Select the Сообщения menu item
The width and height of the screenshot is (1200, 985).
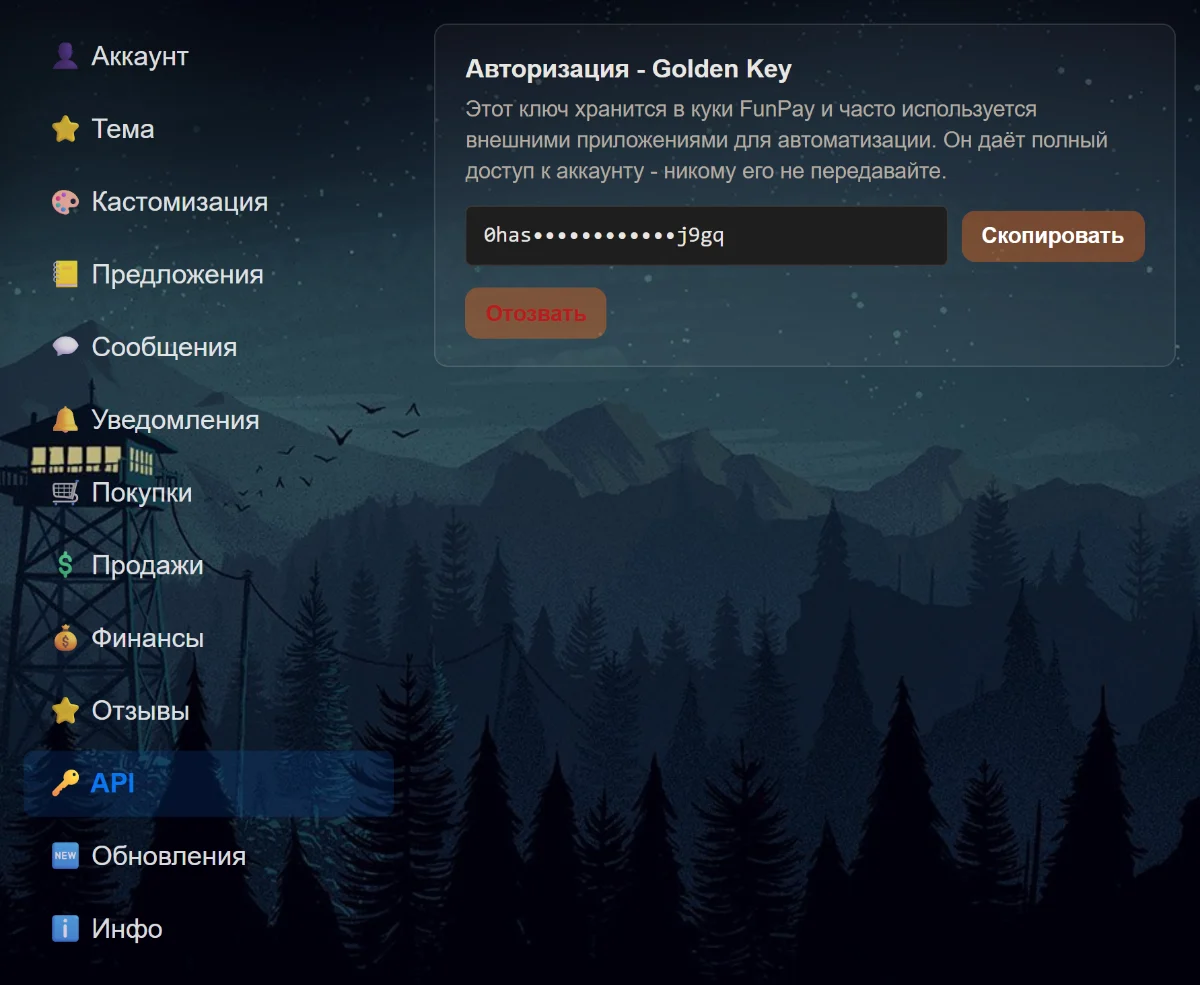(x=208, y=347)
